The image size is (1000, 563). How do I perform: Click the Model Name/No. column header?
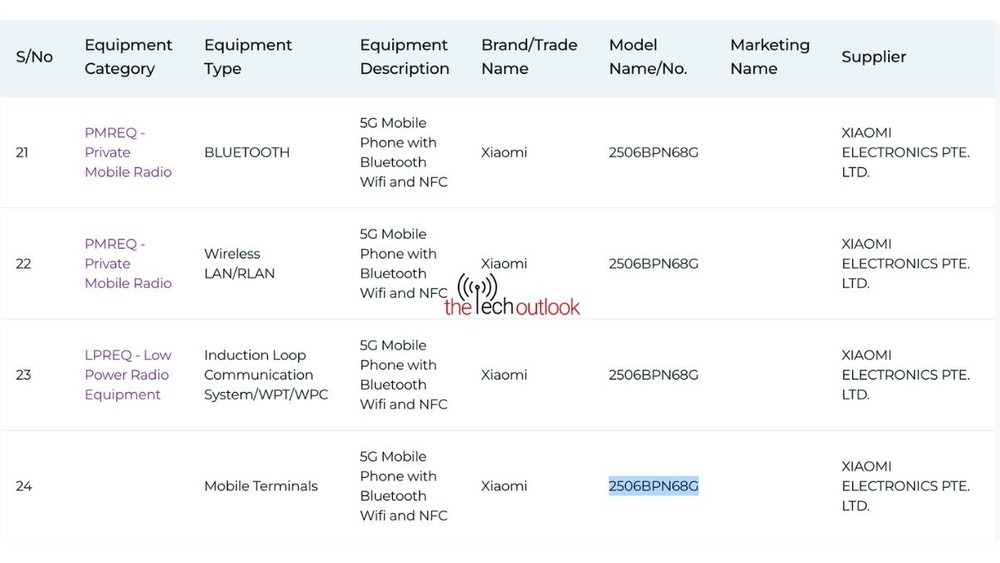click(x=648, y=57)
